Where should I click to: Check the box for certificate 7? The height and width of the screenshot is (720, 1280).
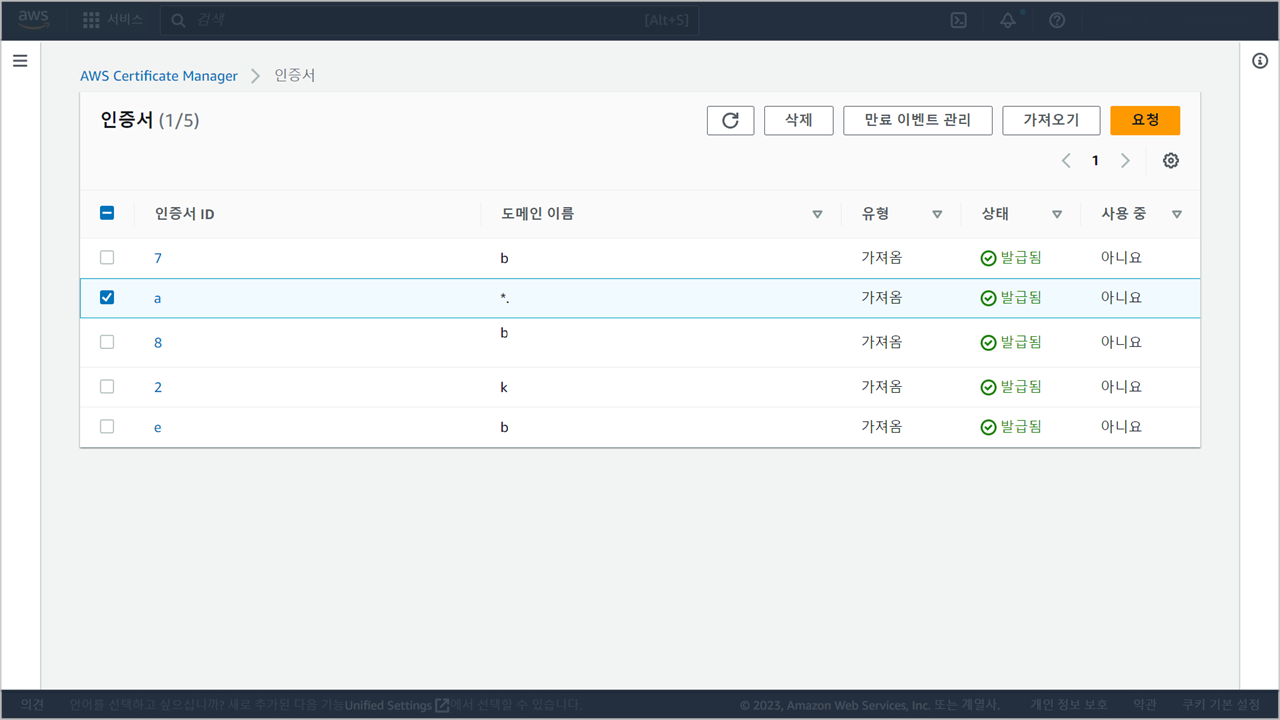(x=107, y=257)
